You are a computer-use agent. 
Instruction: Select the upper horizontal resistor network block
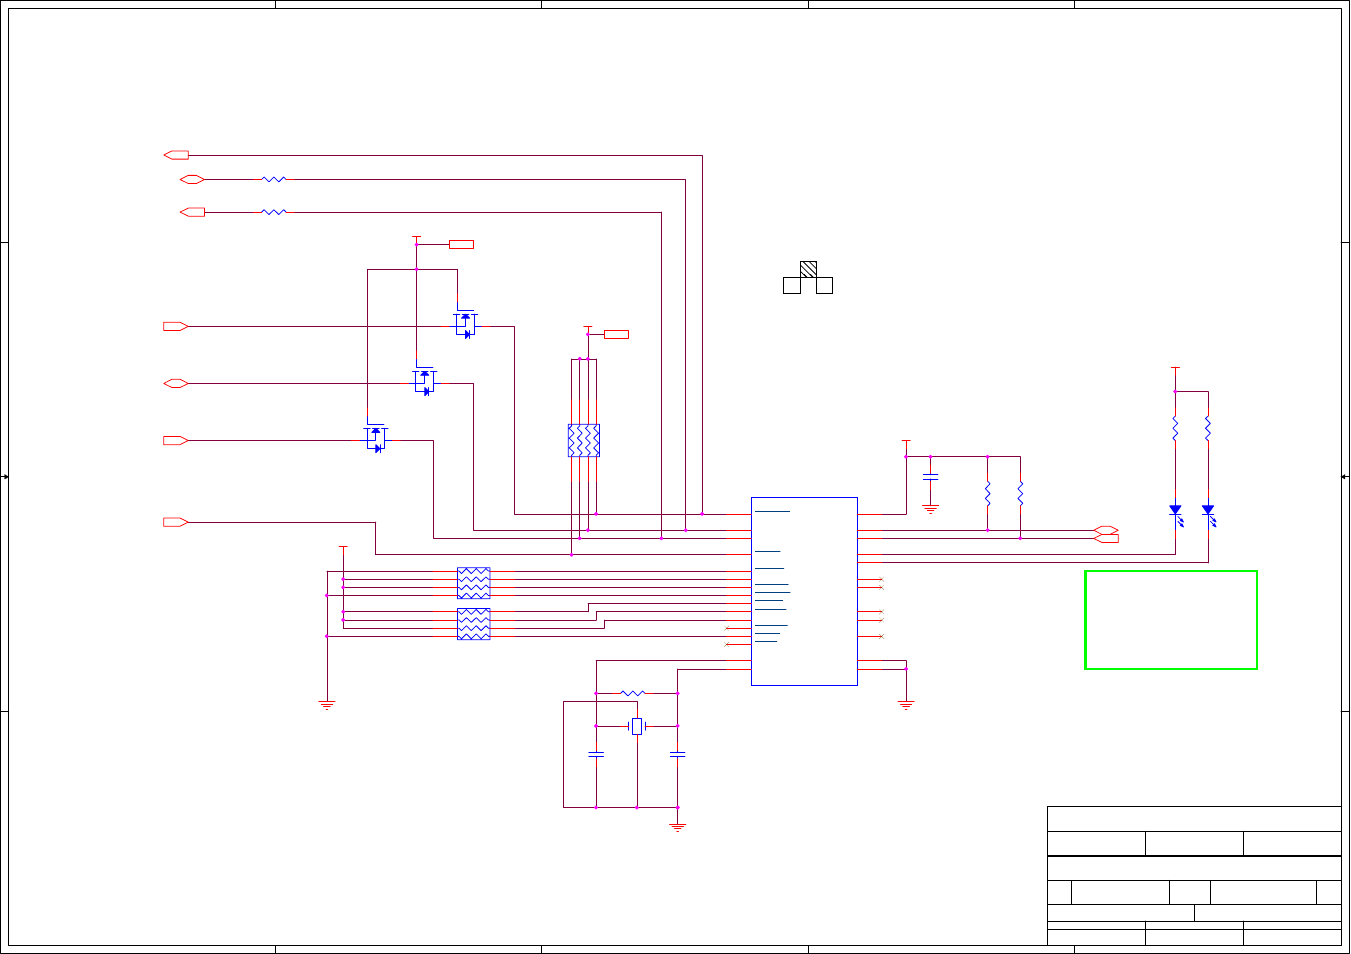click(474, 583)
